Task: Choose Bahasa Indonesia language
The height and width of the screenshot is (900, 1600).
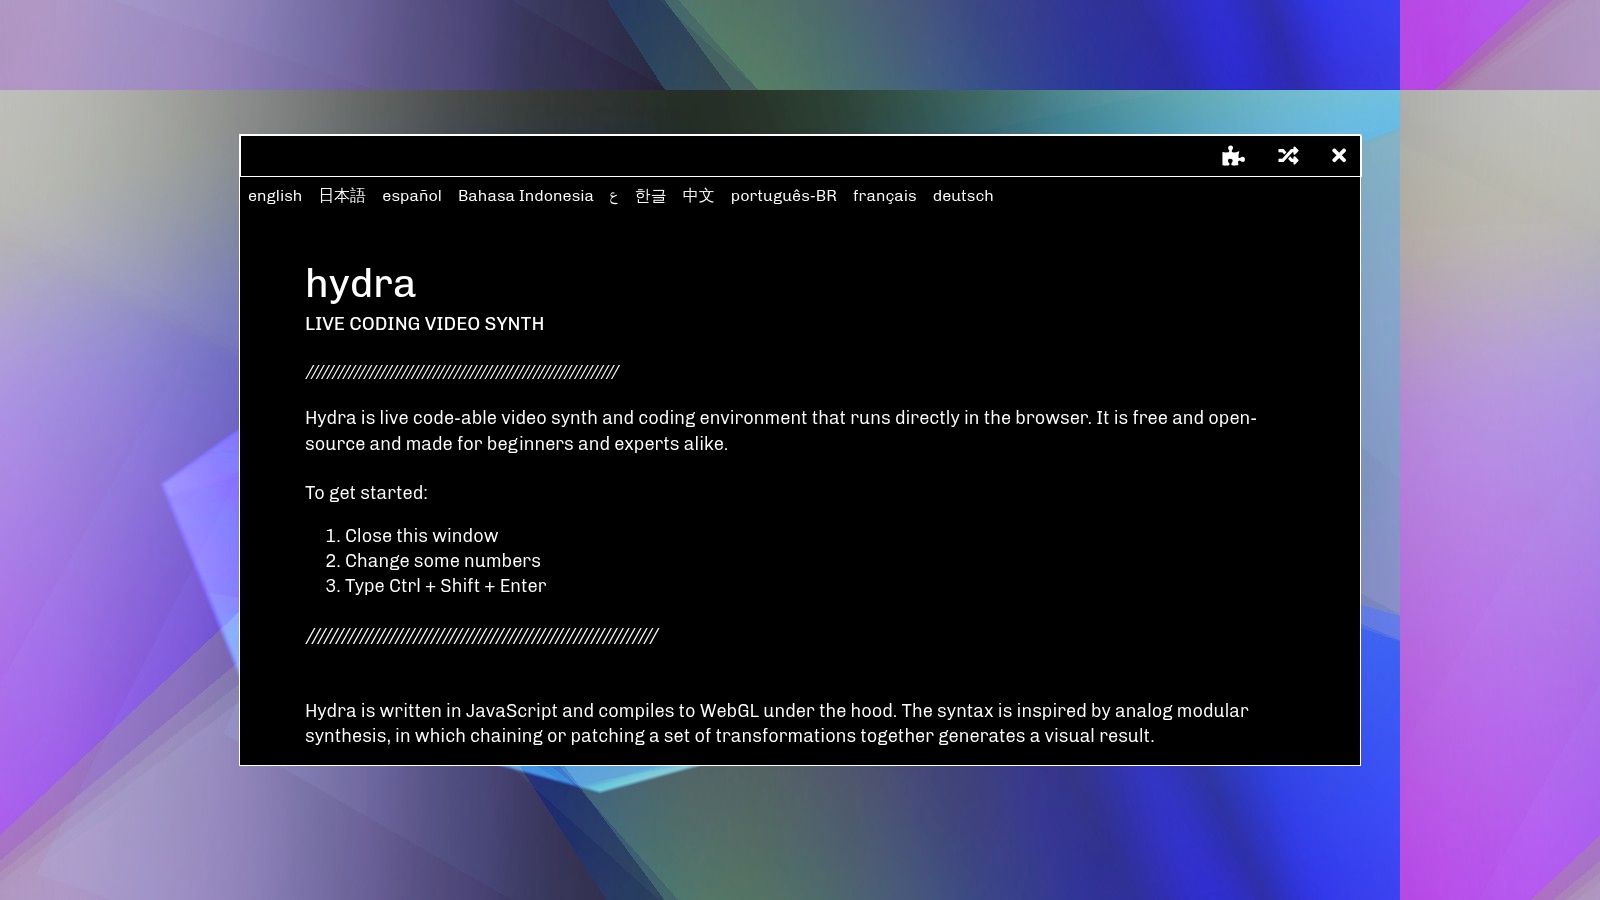Action: point(526,196)
